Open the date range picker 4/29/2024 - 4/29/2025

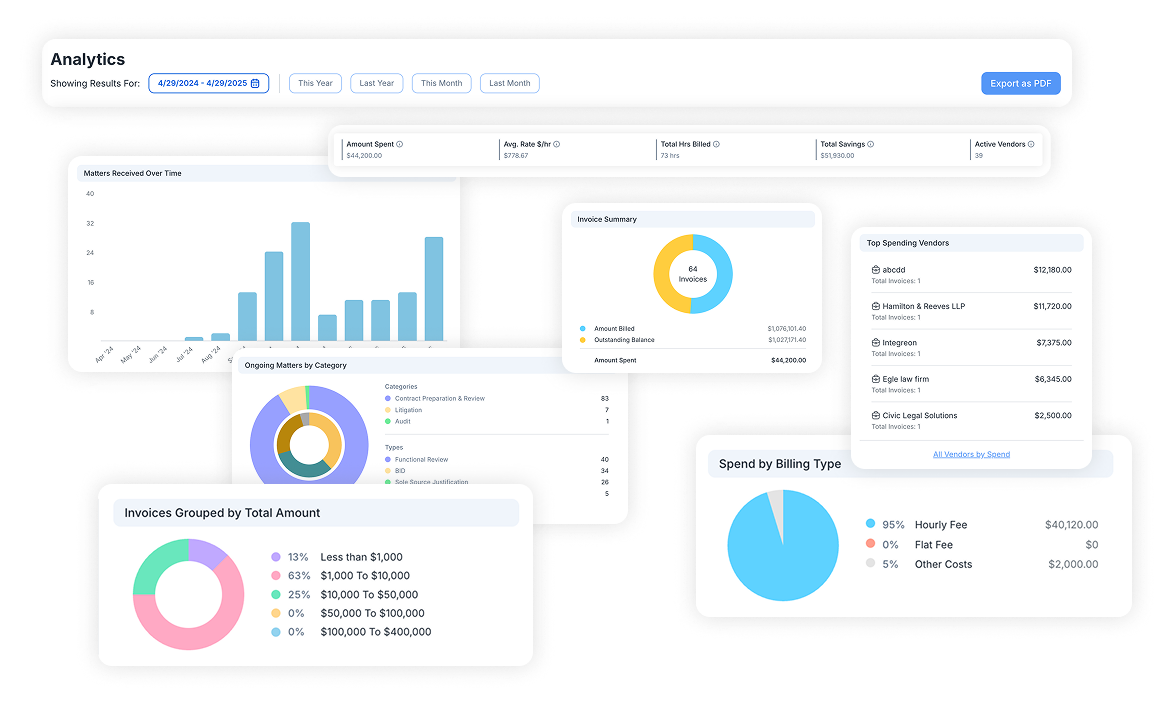(x=208, y=83)
